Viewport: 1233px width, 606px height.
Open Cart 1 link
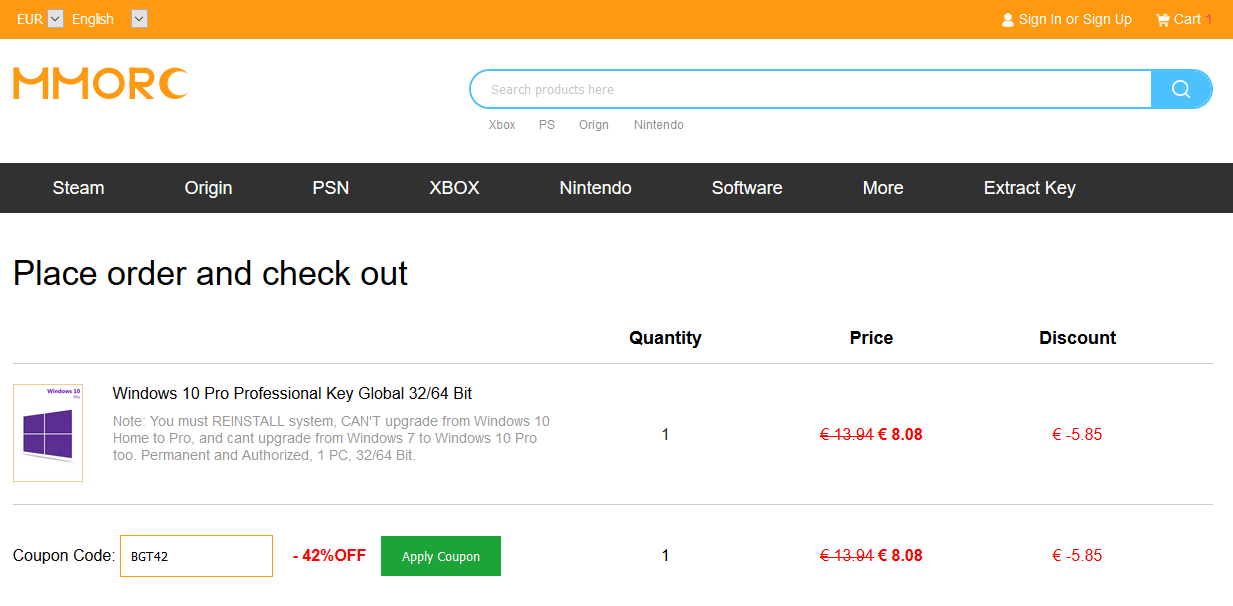click(x=1192, y=19)
